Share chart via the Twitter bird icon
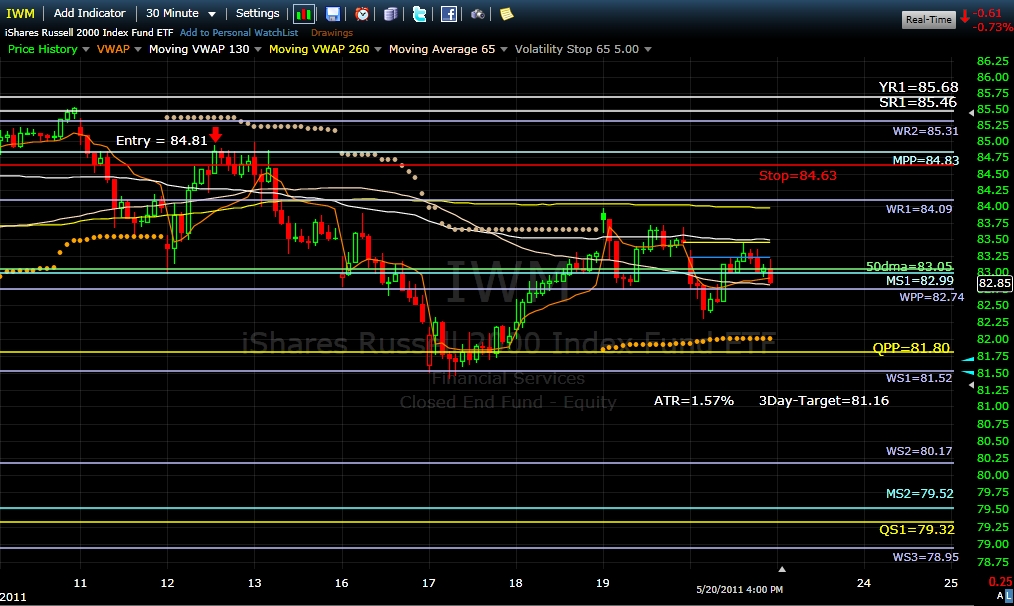Image resolution: width=1014 pixels, height=606 pixels. click(420, 14)
